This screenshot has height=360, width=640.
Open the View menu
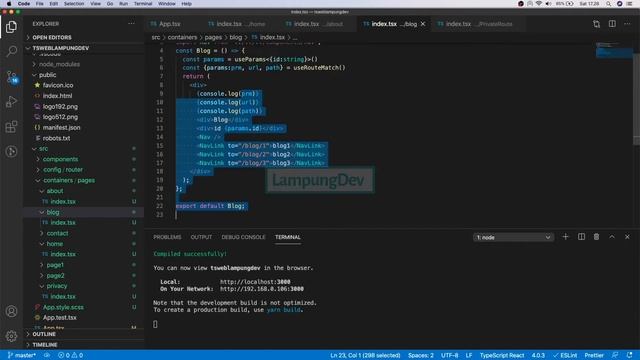(x=95, y=4)
